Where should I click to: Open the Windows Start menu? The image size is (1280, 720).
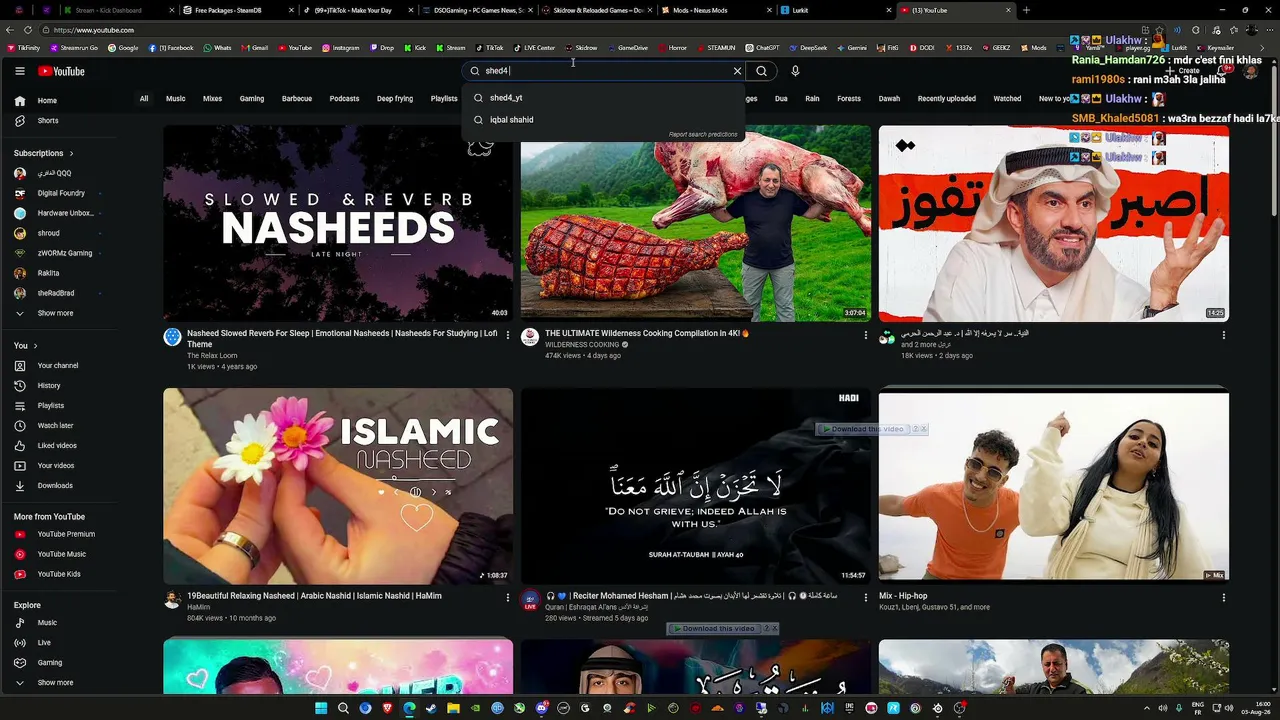pos(321,709)
